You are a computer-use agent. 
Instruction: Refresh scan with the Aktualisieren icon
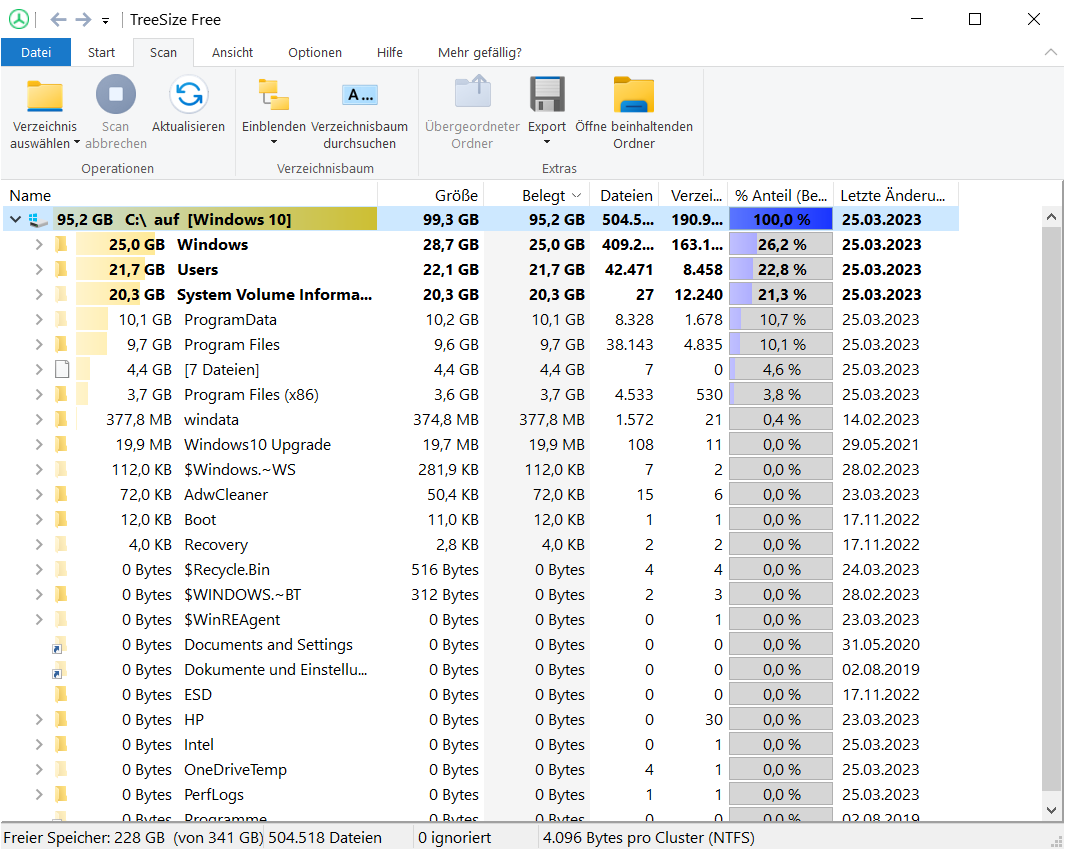click(x=188, y=94)
